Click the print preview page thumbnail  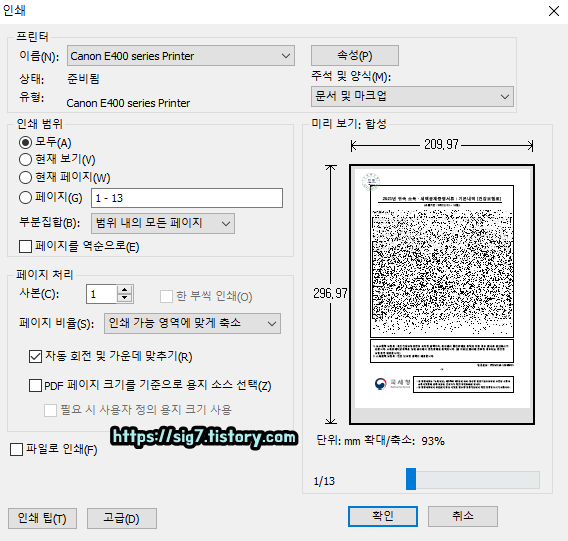[x=442, y=294]
